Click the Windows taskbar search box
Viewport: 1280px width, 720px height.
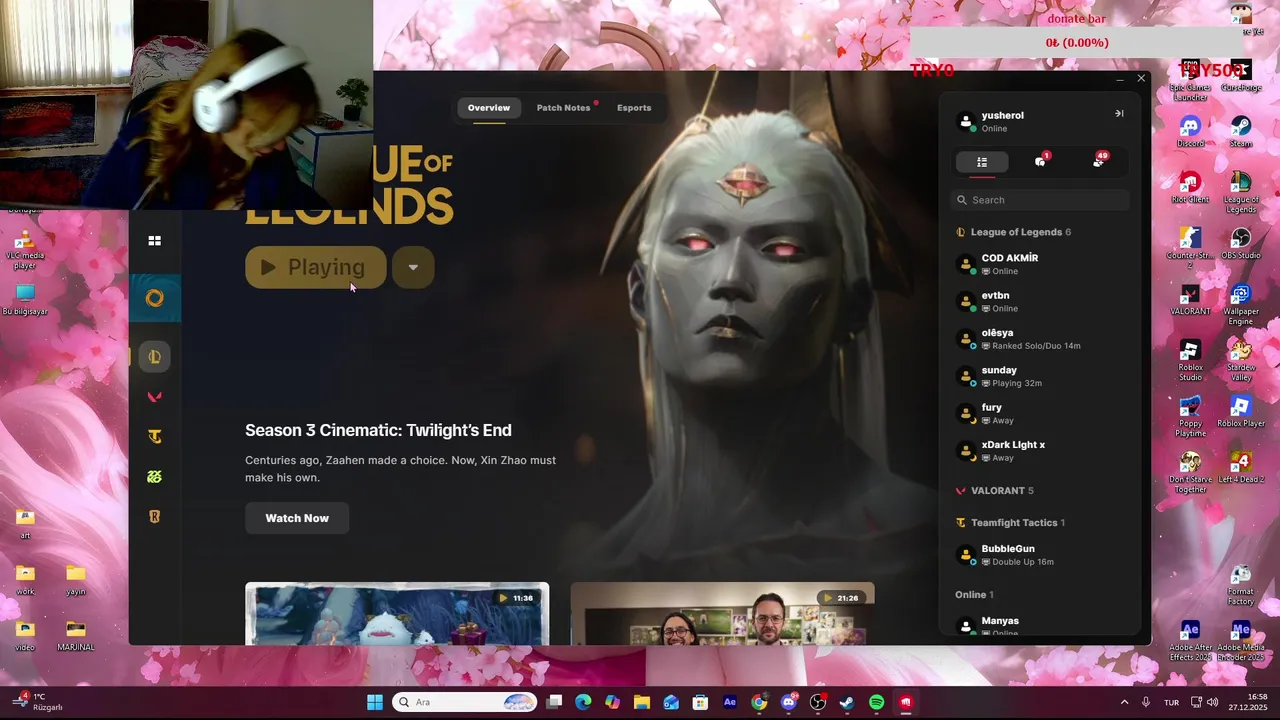(465, 702)
